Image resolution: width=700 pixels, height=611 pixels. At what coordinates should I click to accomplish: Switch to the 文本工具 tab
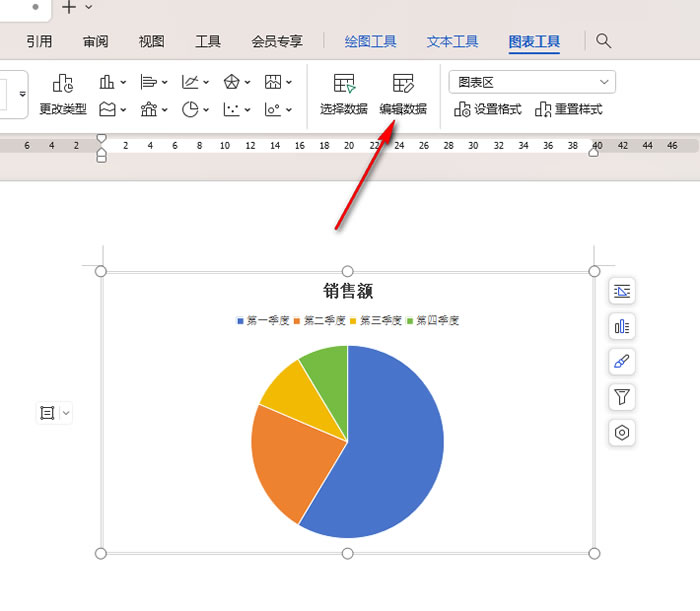452,42
